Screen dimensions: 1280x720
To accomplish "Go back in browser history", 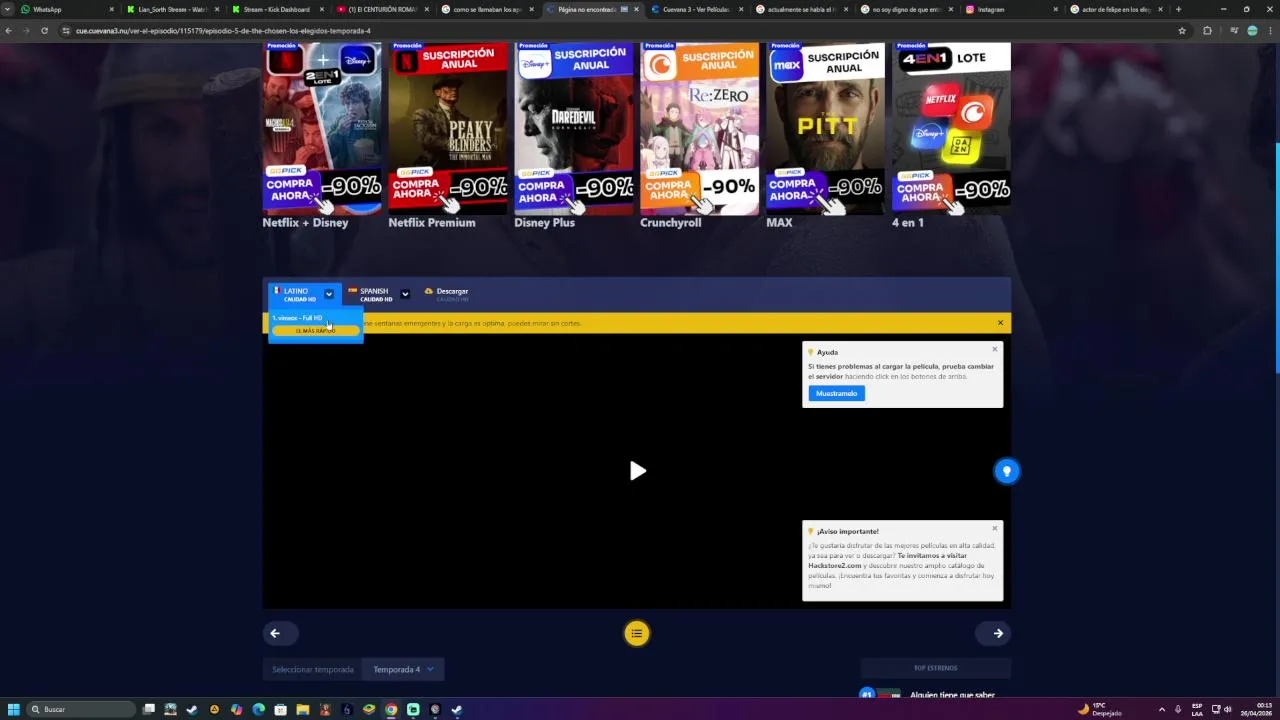I will [x=9, y=31].
